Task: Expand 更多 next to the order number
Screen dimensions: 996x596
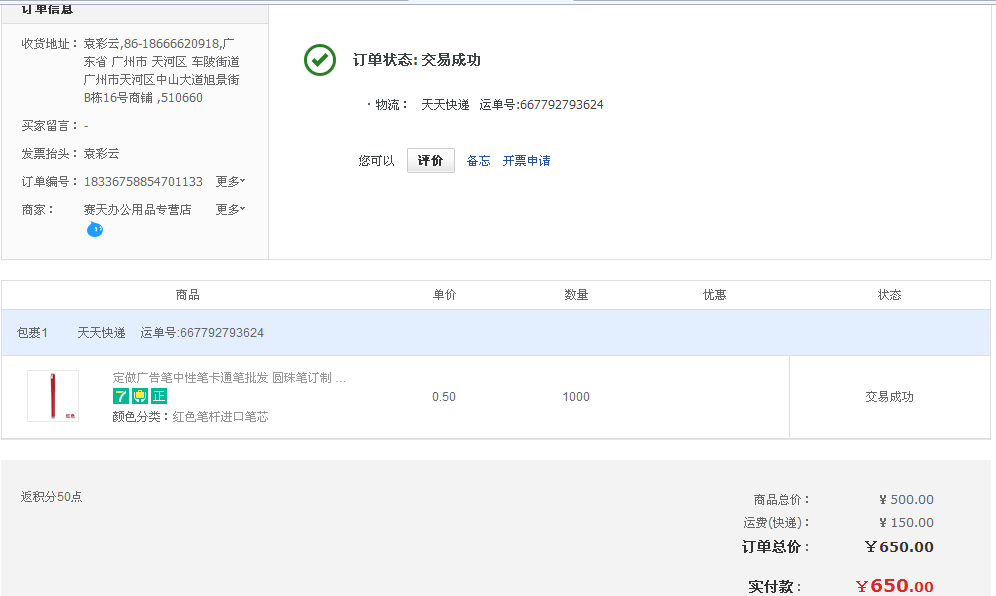Action: pyautogui.click(x=230, y=182)
